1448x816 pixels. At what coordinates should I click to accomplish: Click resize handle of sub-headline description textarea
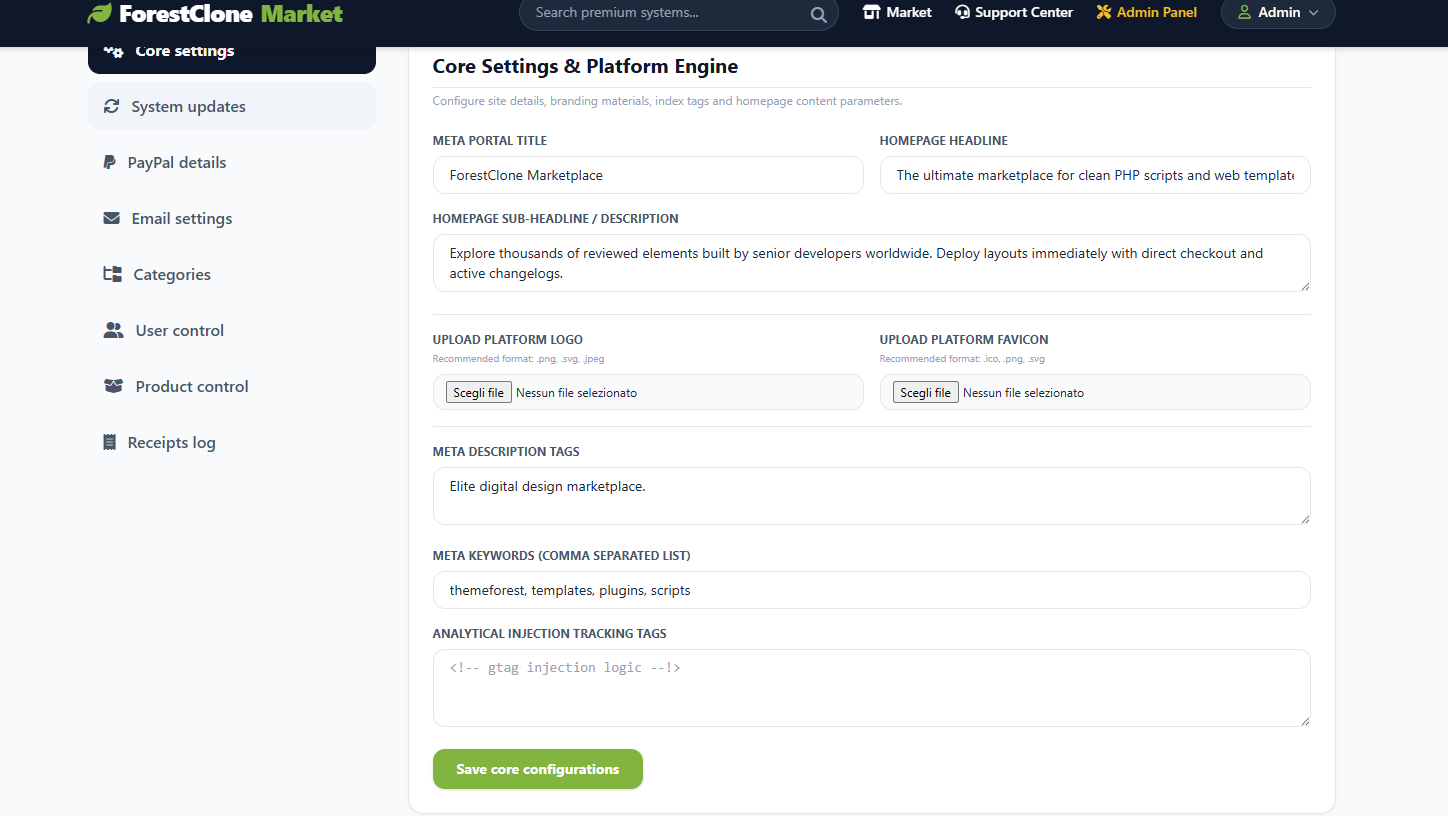coord(1304,285)
